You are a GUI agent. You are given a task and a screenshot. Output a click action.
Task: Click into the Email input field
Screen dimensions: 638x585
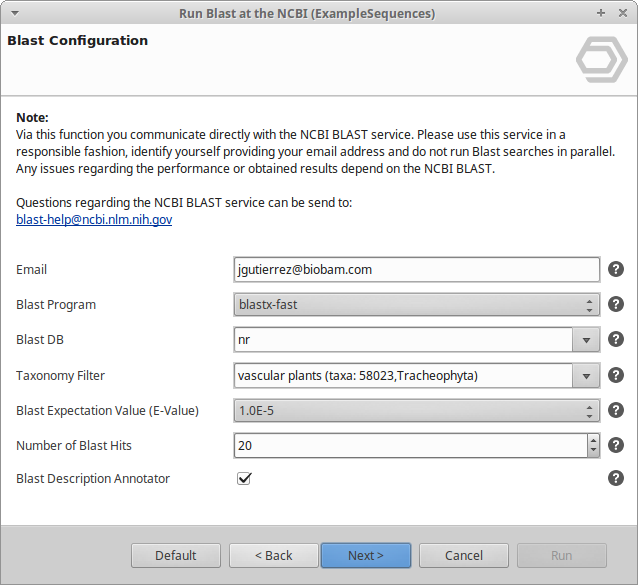point(416,269)
